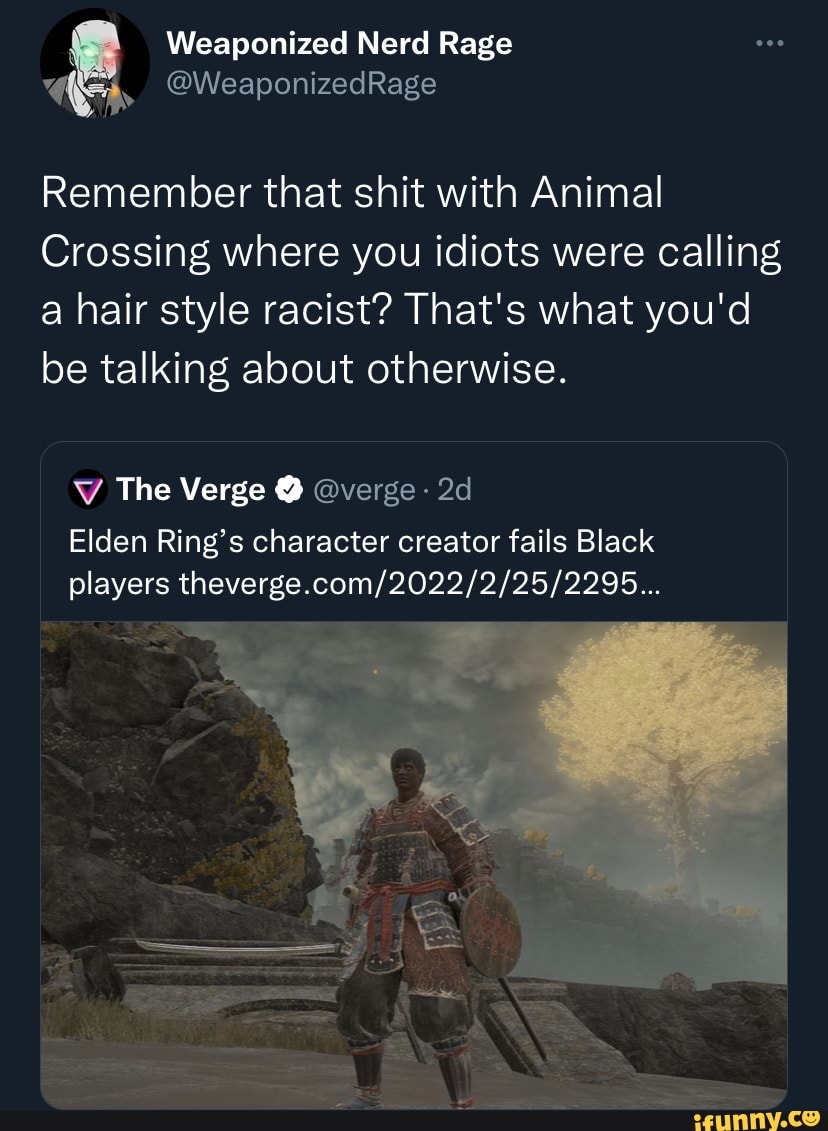The width and height of the screenshot is (828, 1131).
Task: Click the verified checkmark next to The Verge
Action: coord(290,489)
